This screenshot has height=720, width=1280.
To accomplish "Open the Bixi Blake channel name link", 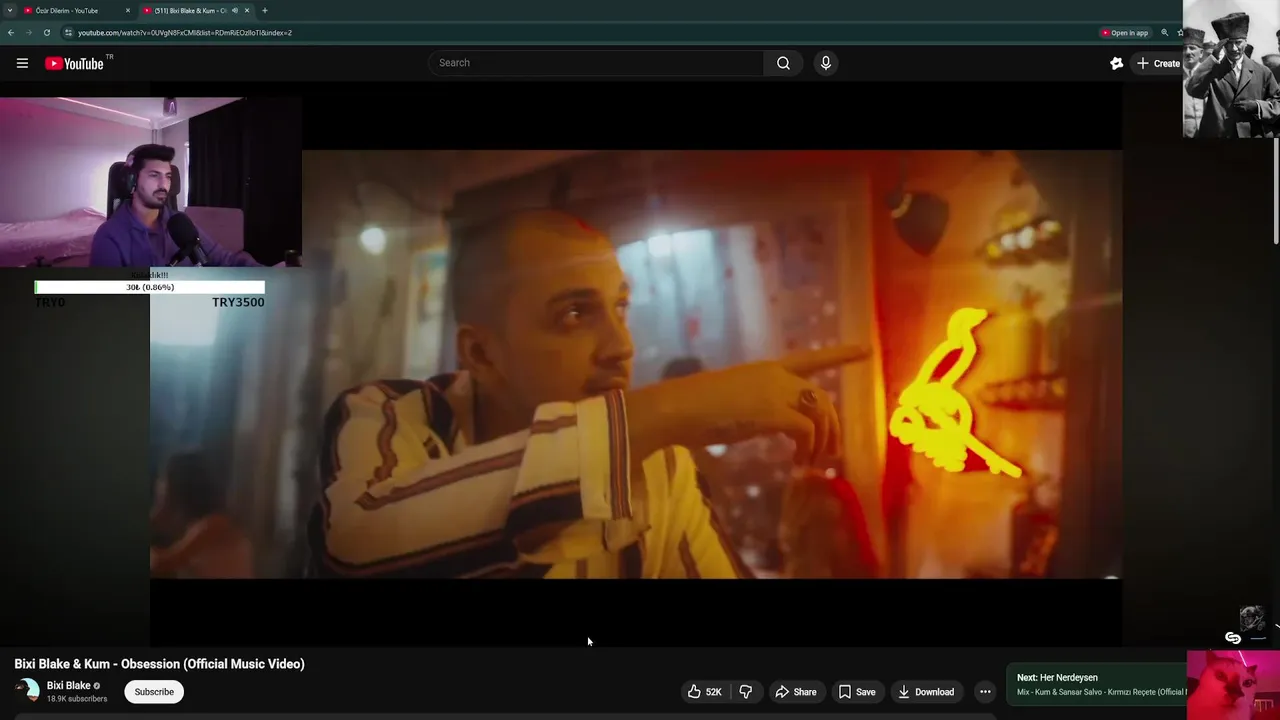I will pyautogui.click(x=68, y=686).
